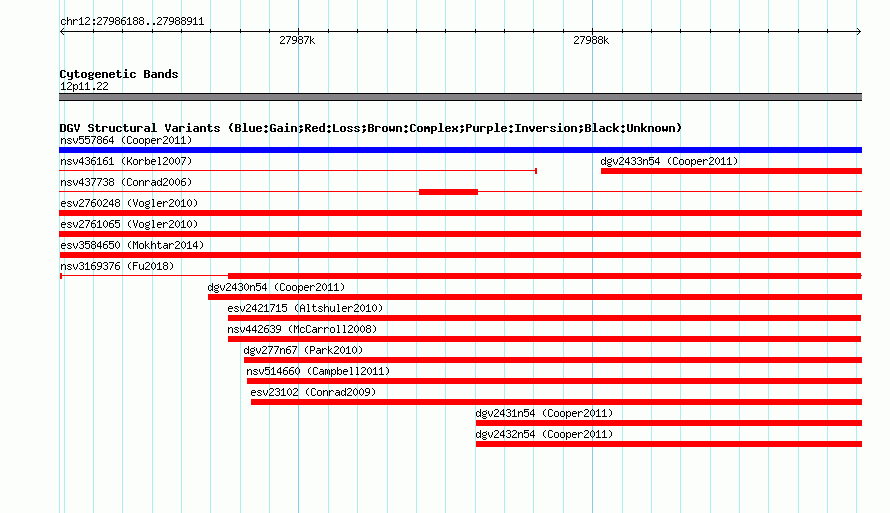Open the esv2760248 (Vogler2010) label

pyautogui.click(x=129, y=203)
